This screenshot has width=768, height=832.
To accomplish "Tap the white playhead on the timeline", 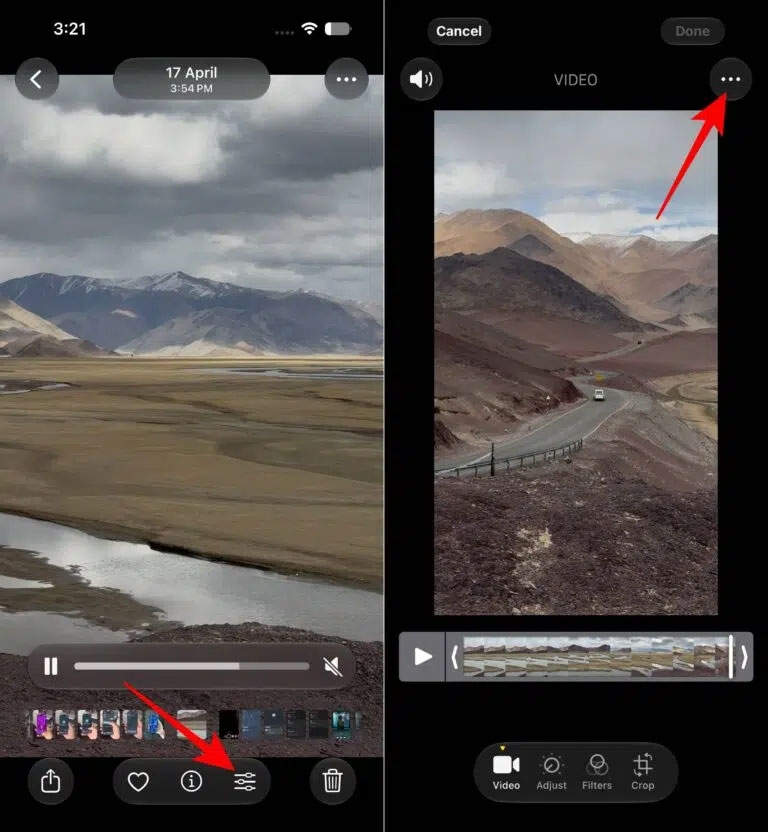I will (x=731, y=656).
